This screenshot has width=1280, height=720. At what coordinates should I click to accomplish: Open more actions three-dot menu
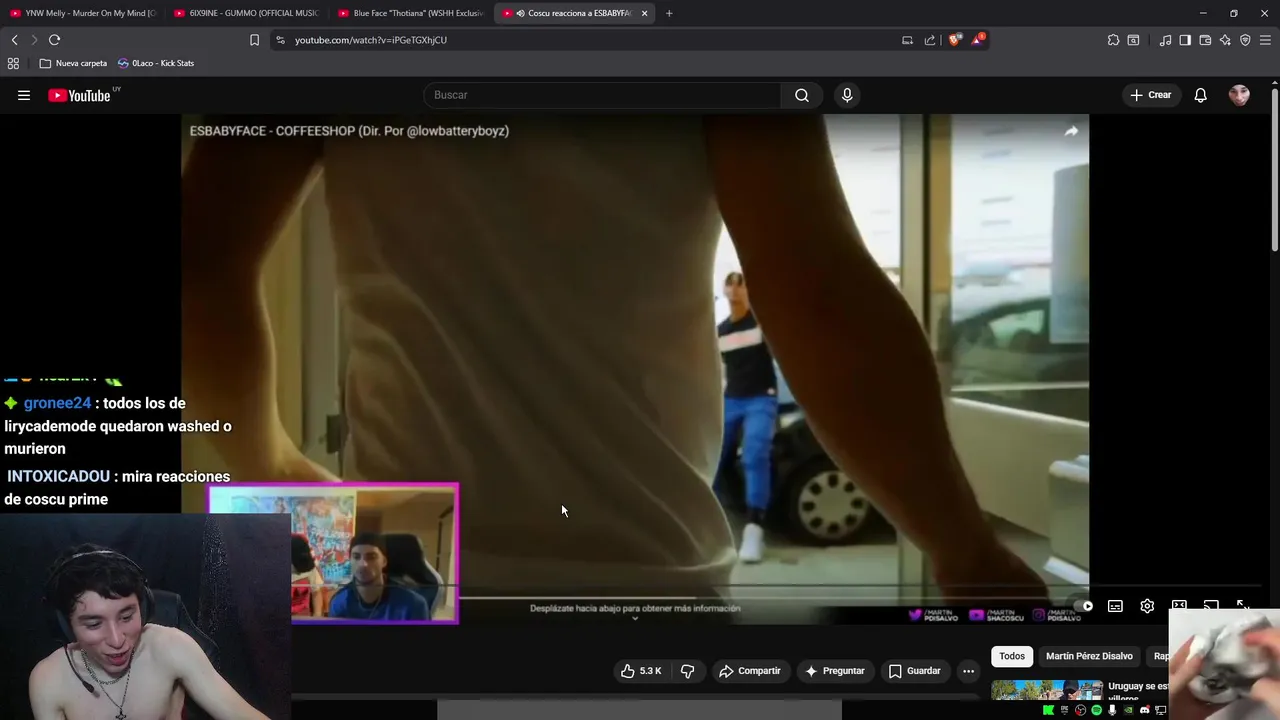coord(968,671)
